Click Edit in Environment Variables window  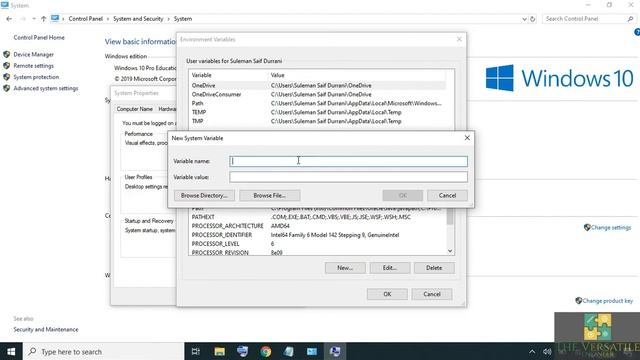click(389, 268)
